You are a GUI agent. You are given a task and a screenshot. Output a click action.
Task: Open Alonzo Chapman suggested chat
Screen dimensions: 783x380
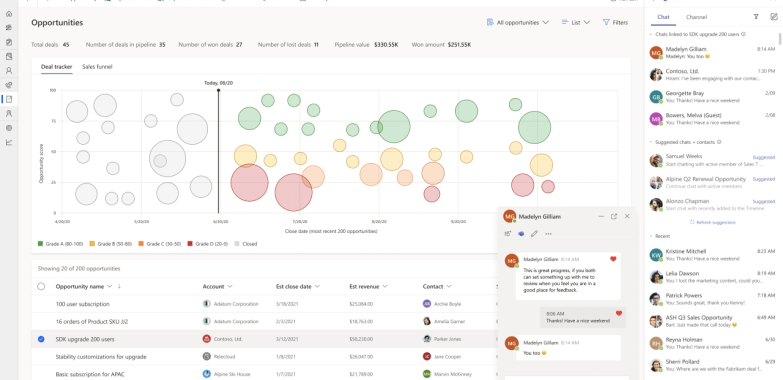coord(713,204)
